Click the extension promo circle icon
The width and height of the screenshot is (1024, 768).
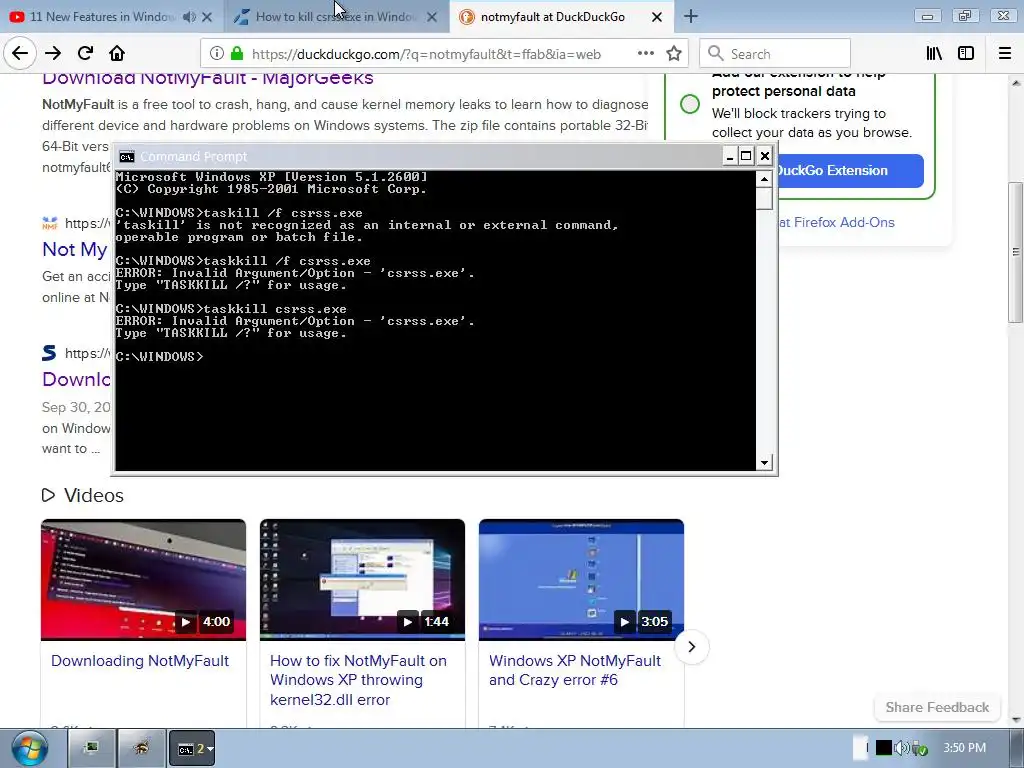pyautogui.click(x=690, y=104)
